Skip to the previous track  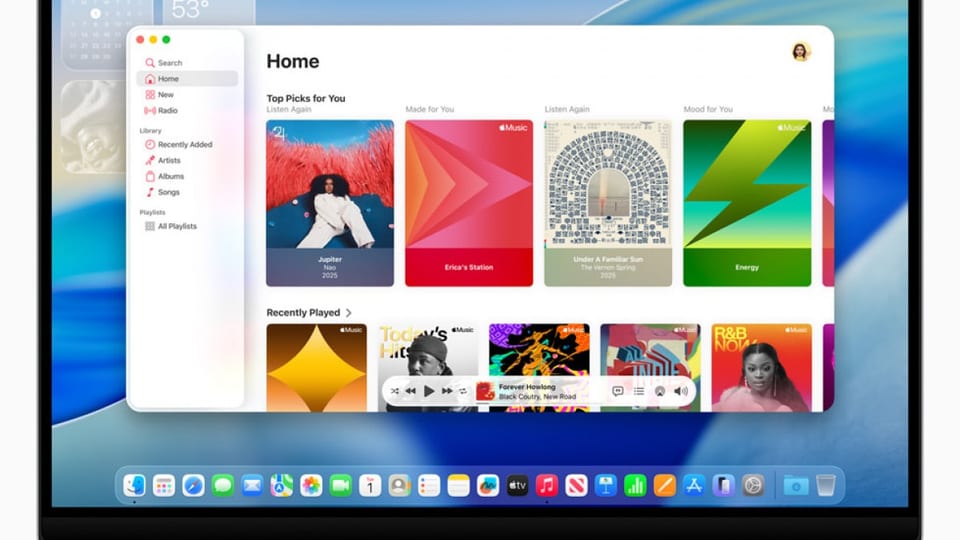pos(411,391)
